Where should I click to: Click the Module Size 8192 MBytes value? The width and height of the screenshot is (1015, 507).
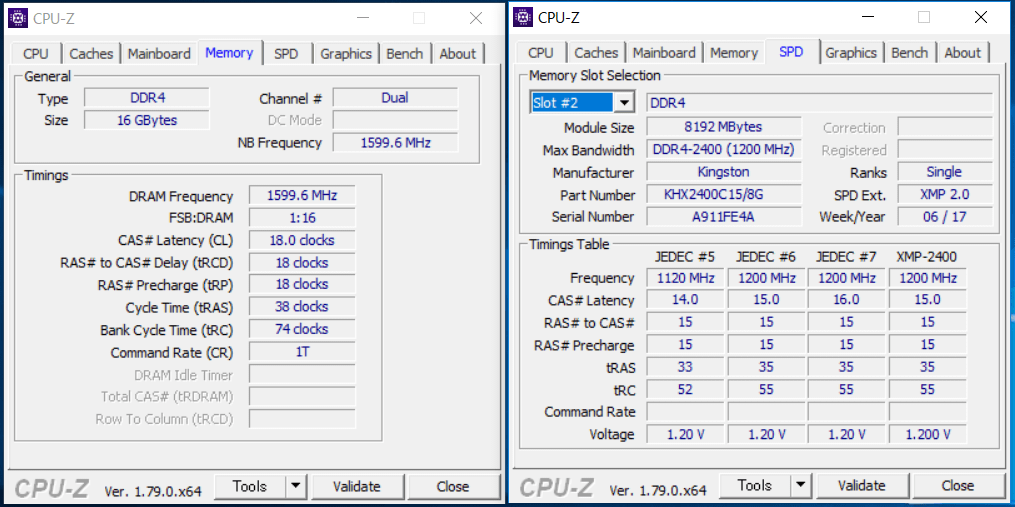(724, 127)
